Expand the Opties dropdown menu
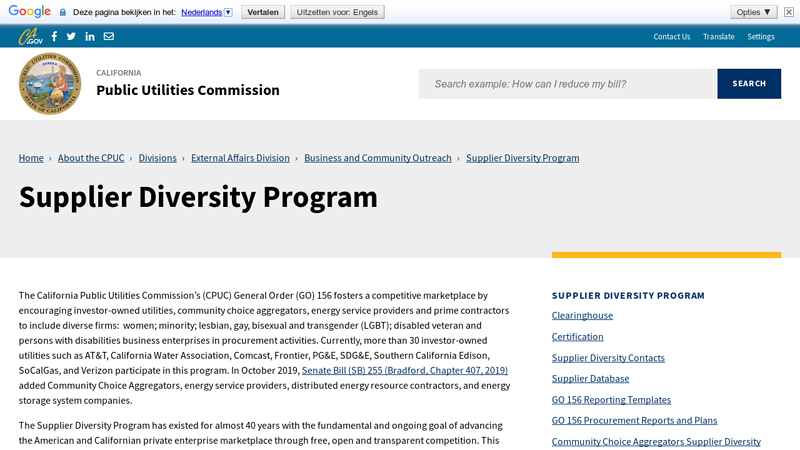The height and width of the screenshot is (450, 800). point(754,12)
